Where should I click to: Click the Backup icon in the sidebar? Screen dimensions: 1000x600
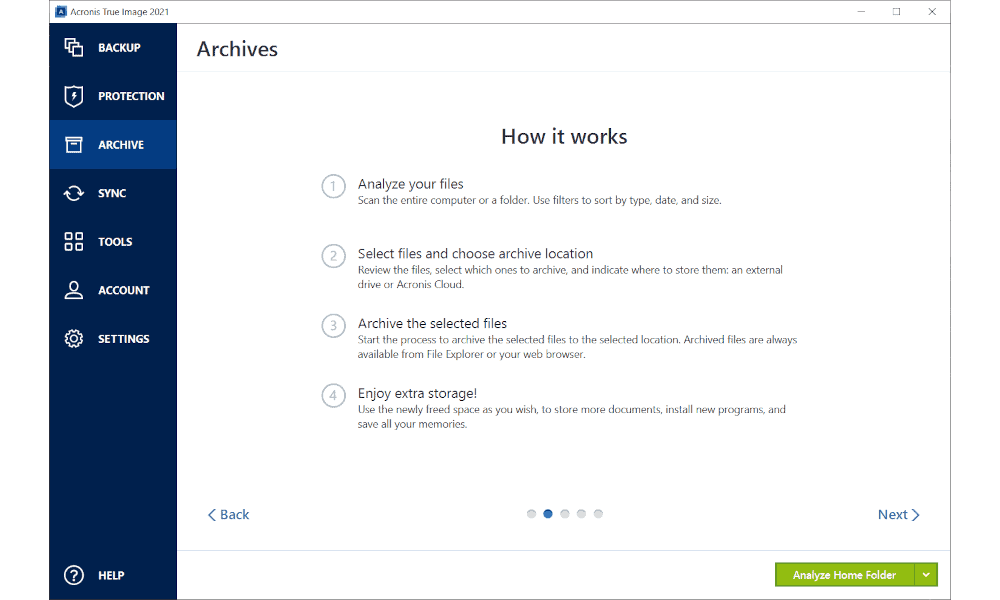(x=74, y=47)
